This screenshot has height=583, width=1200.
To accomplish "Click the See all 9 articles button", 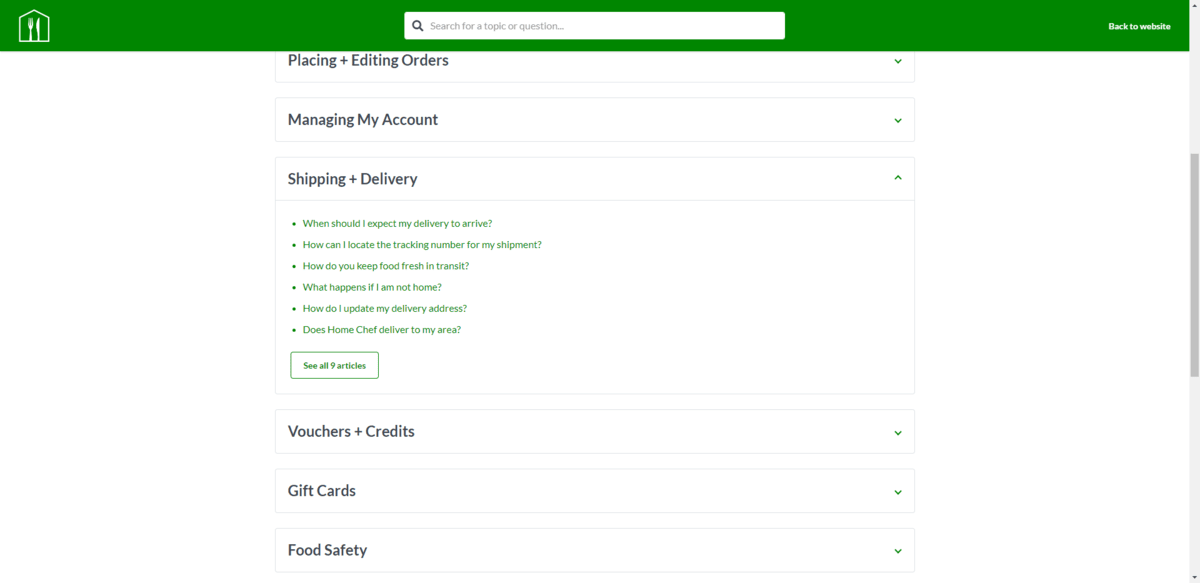I will 334,365.
